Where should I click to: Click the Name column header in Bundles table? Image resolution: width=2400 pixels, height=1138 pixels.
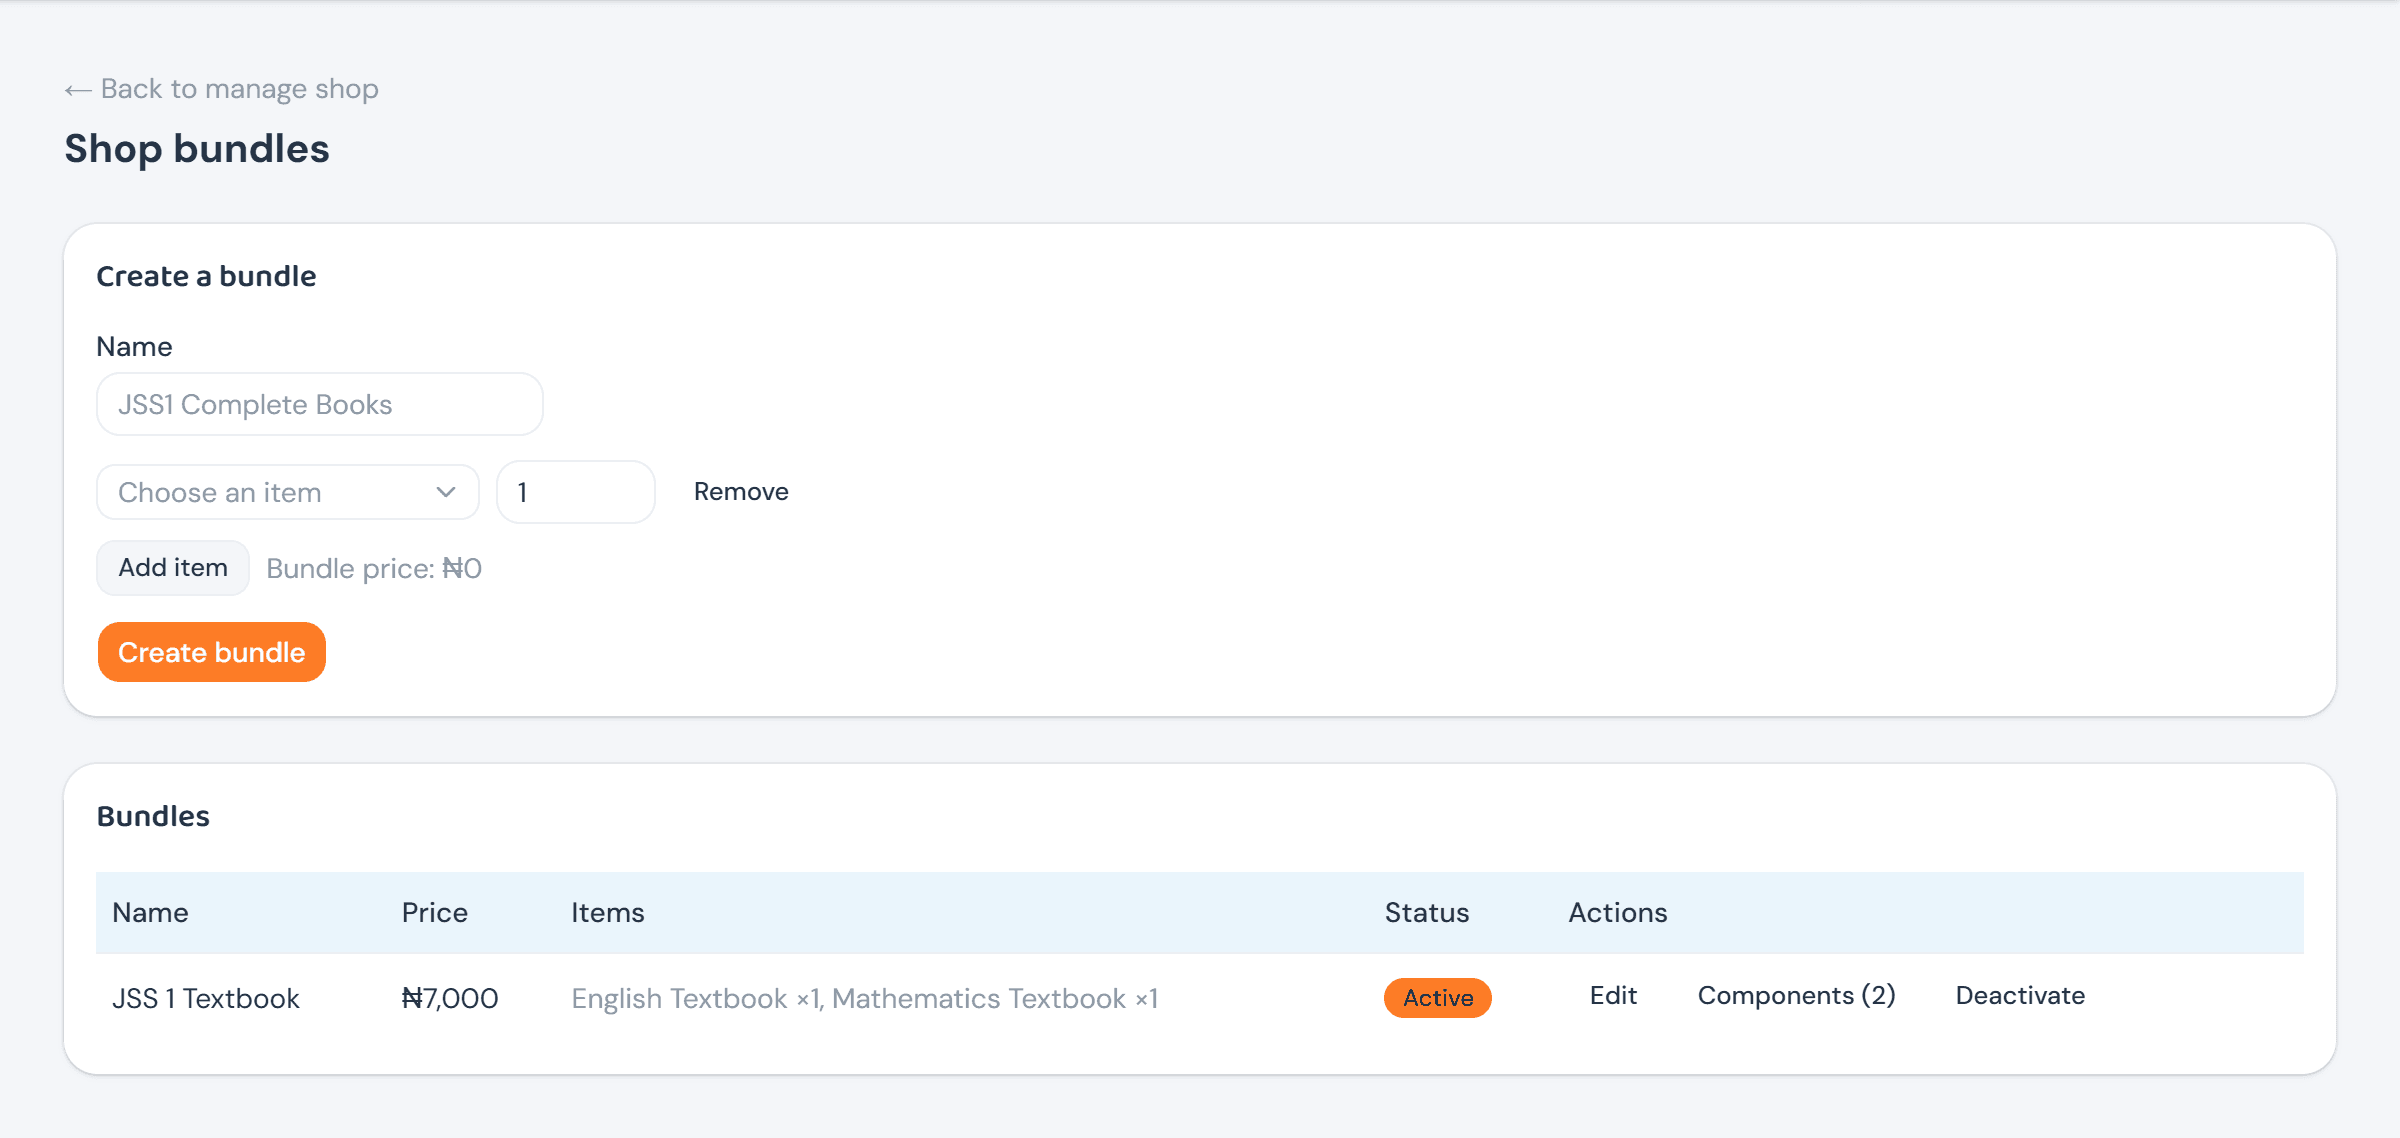(x=150, y=913)
